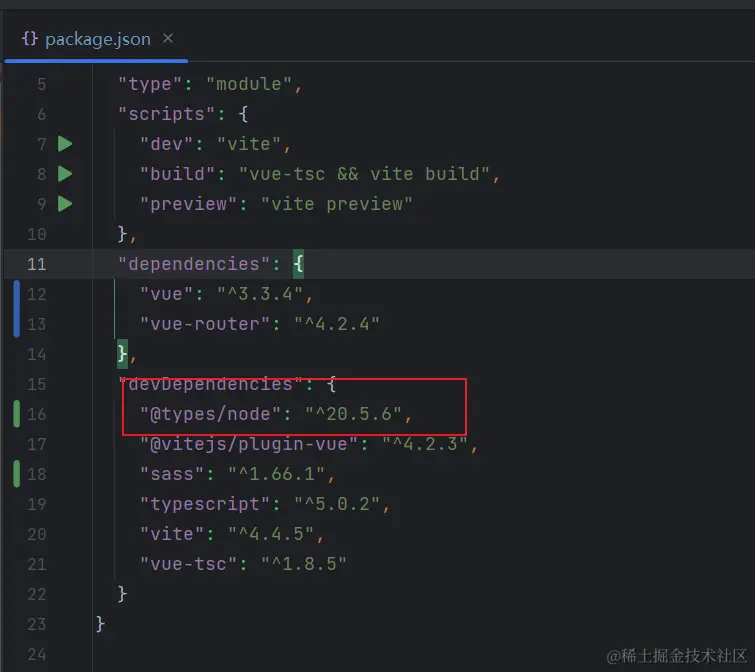Click the closing brace on line 23
This screenshot has height=672, width=755.
pos(100,624)
